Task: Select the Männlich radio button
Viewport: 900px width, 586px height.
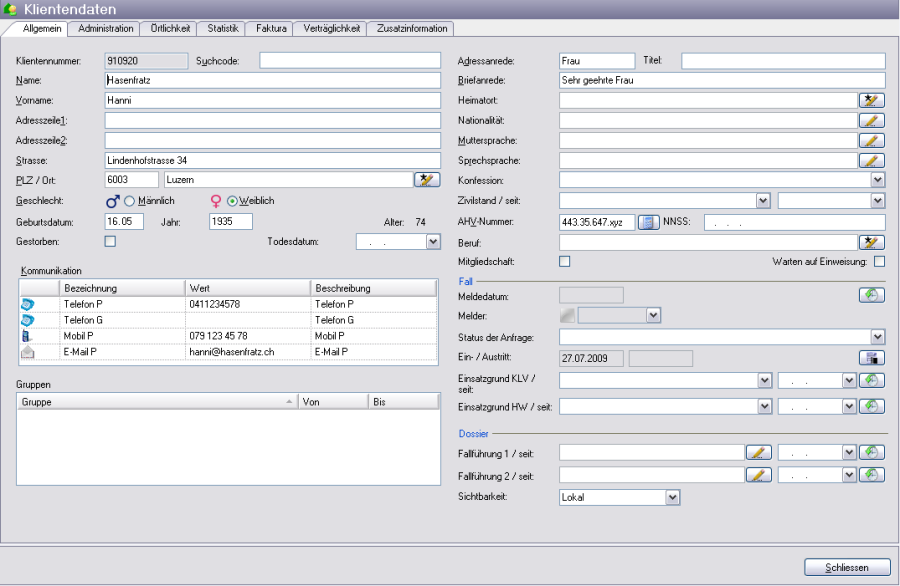Action: point(129,201)
